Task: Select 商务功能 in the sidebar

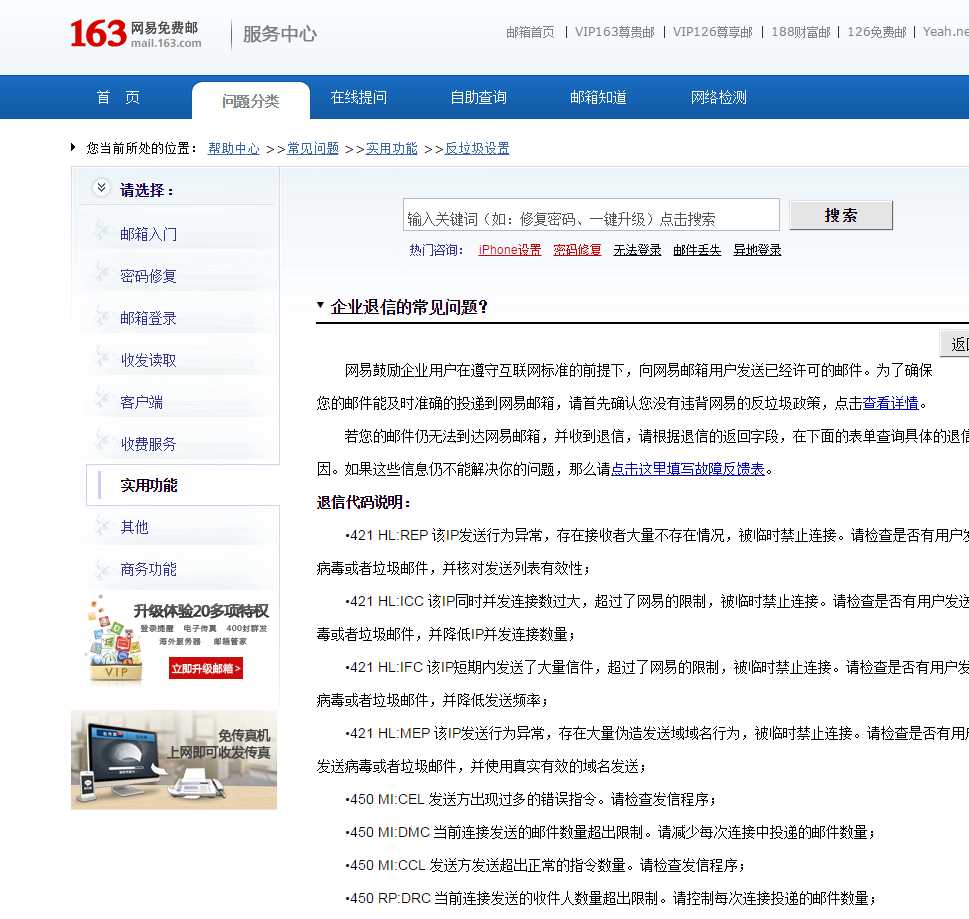Action: (x=148, y=569)
